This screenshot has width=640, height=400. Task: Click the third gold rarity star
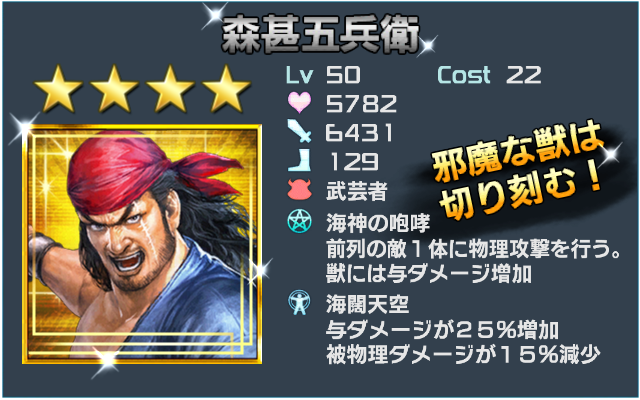click(x=171, y=89)
